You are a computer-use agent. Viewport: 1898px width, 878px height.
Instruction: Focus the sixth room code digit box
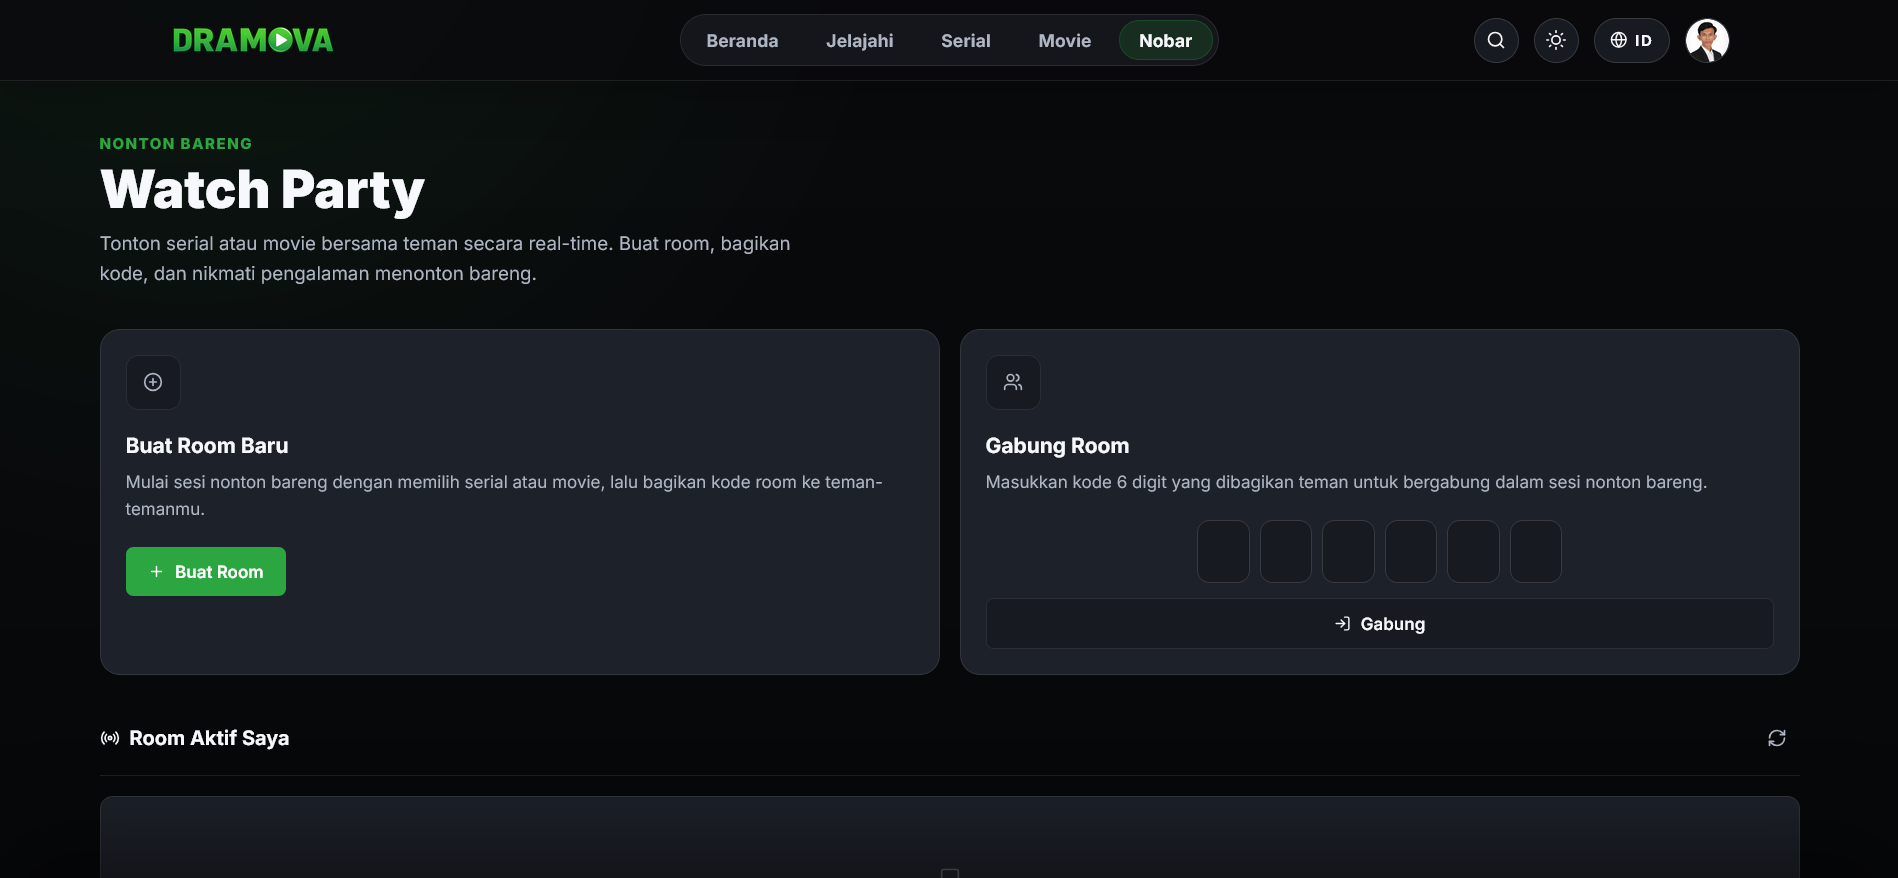(x=1536, y=551)
